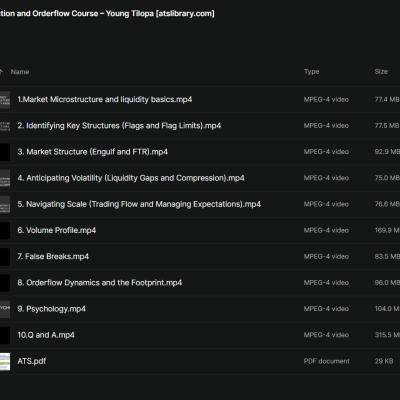Click the 75.0 MB size cell
Viewport: 400px width, 400px height.
click(x=387, y=178)
